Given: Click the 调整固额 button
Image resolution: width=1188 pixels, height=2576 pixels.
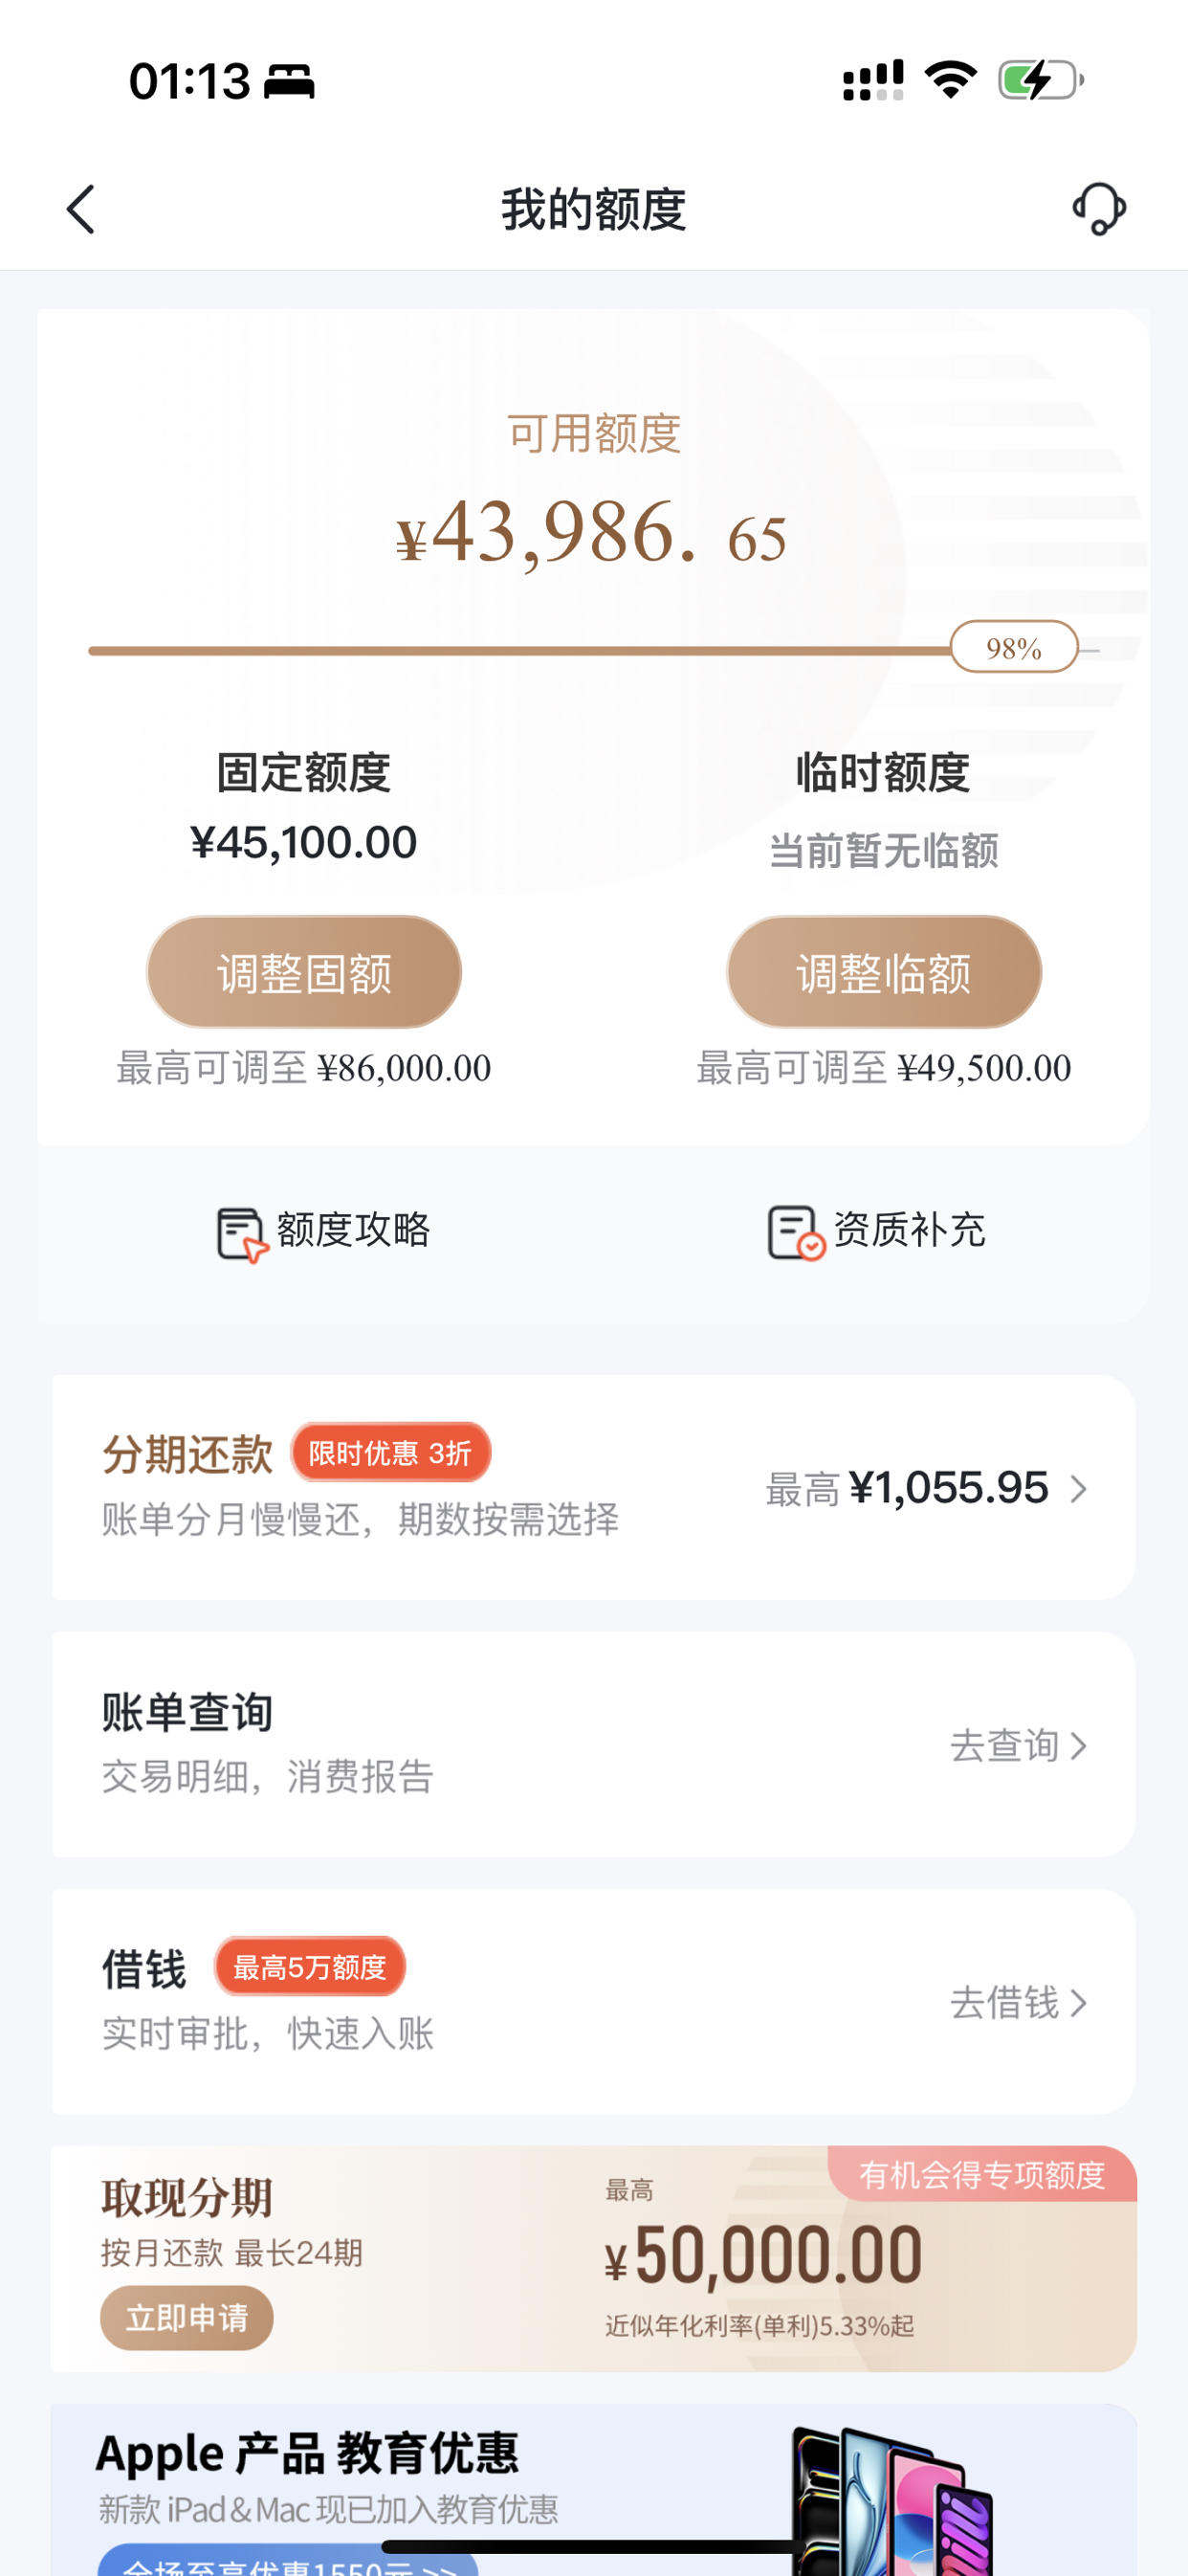Looking at the screenshot, I should 304,972.
